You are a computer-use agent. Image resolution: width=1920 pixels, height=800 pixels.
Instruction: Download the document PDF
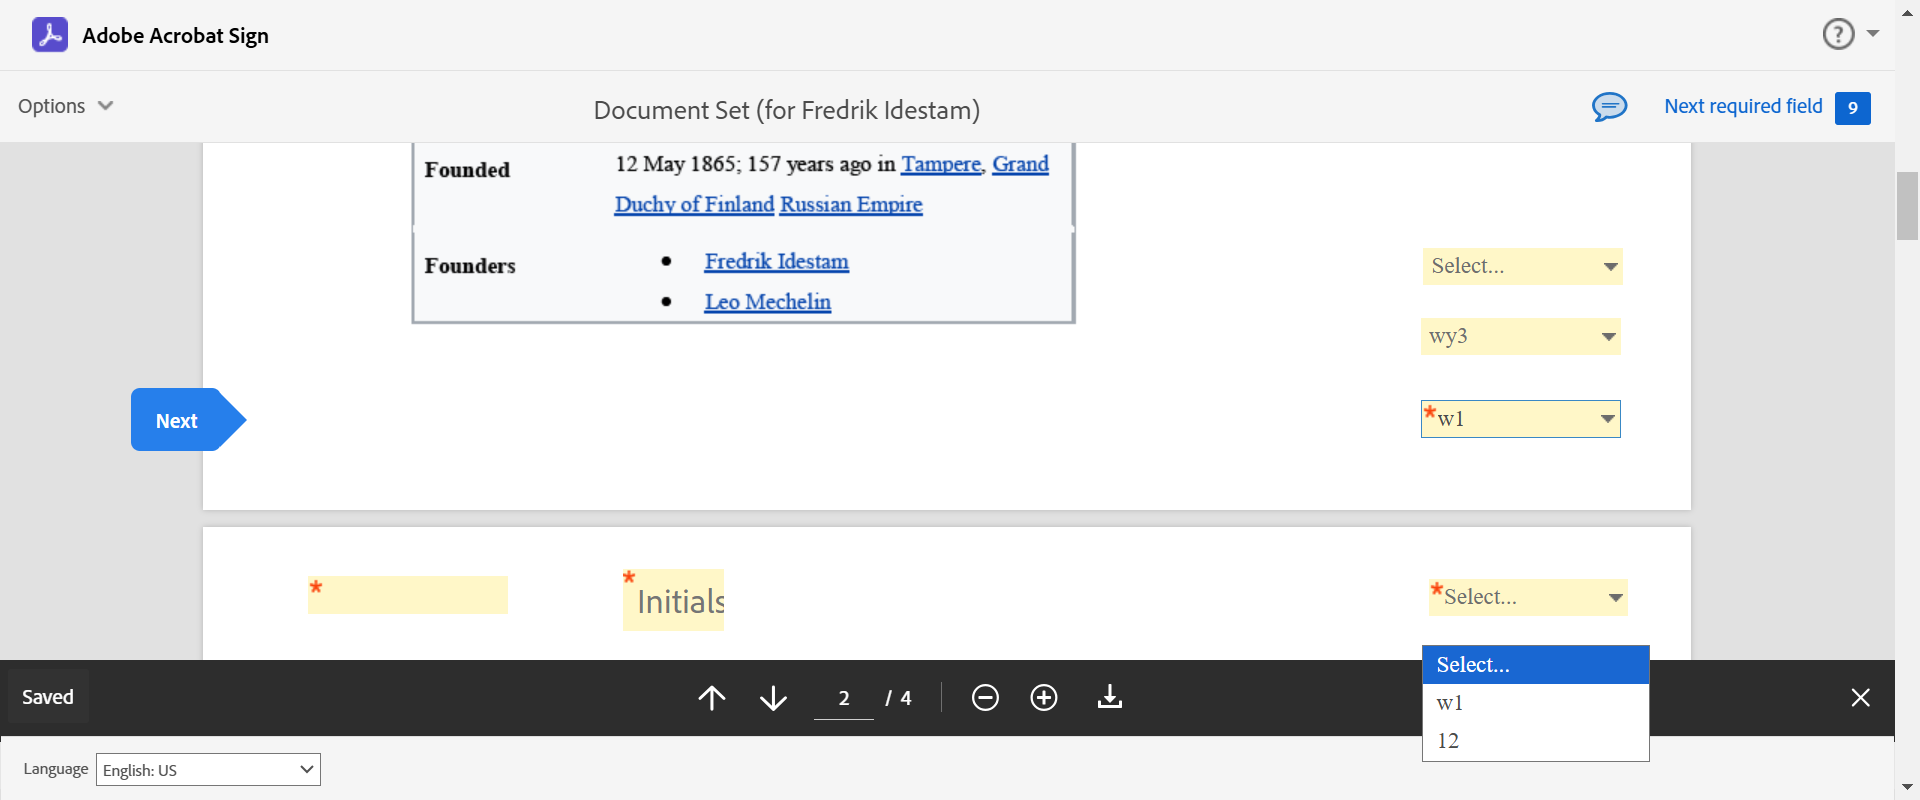tap(1110, 696)
